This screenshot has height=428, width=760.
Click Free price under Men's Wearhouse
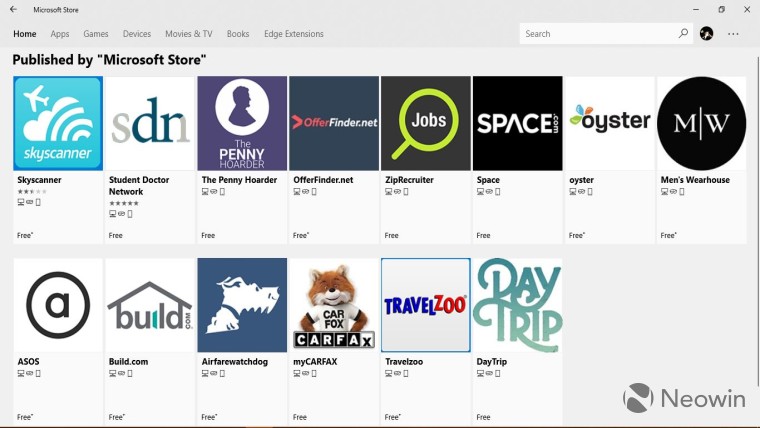coord(668,235)
